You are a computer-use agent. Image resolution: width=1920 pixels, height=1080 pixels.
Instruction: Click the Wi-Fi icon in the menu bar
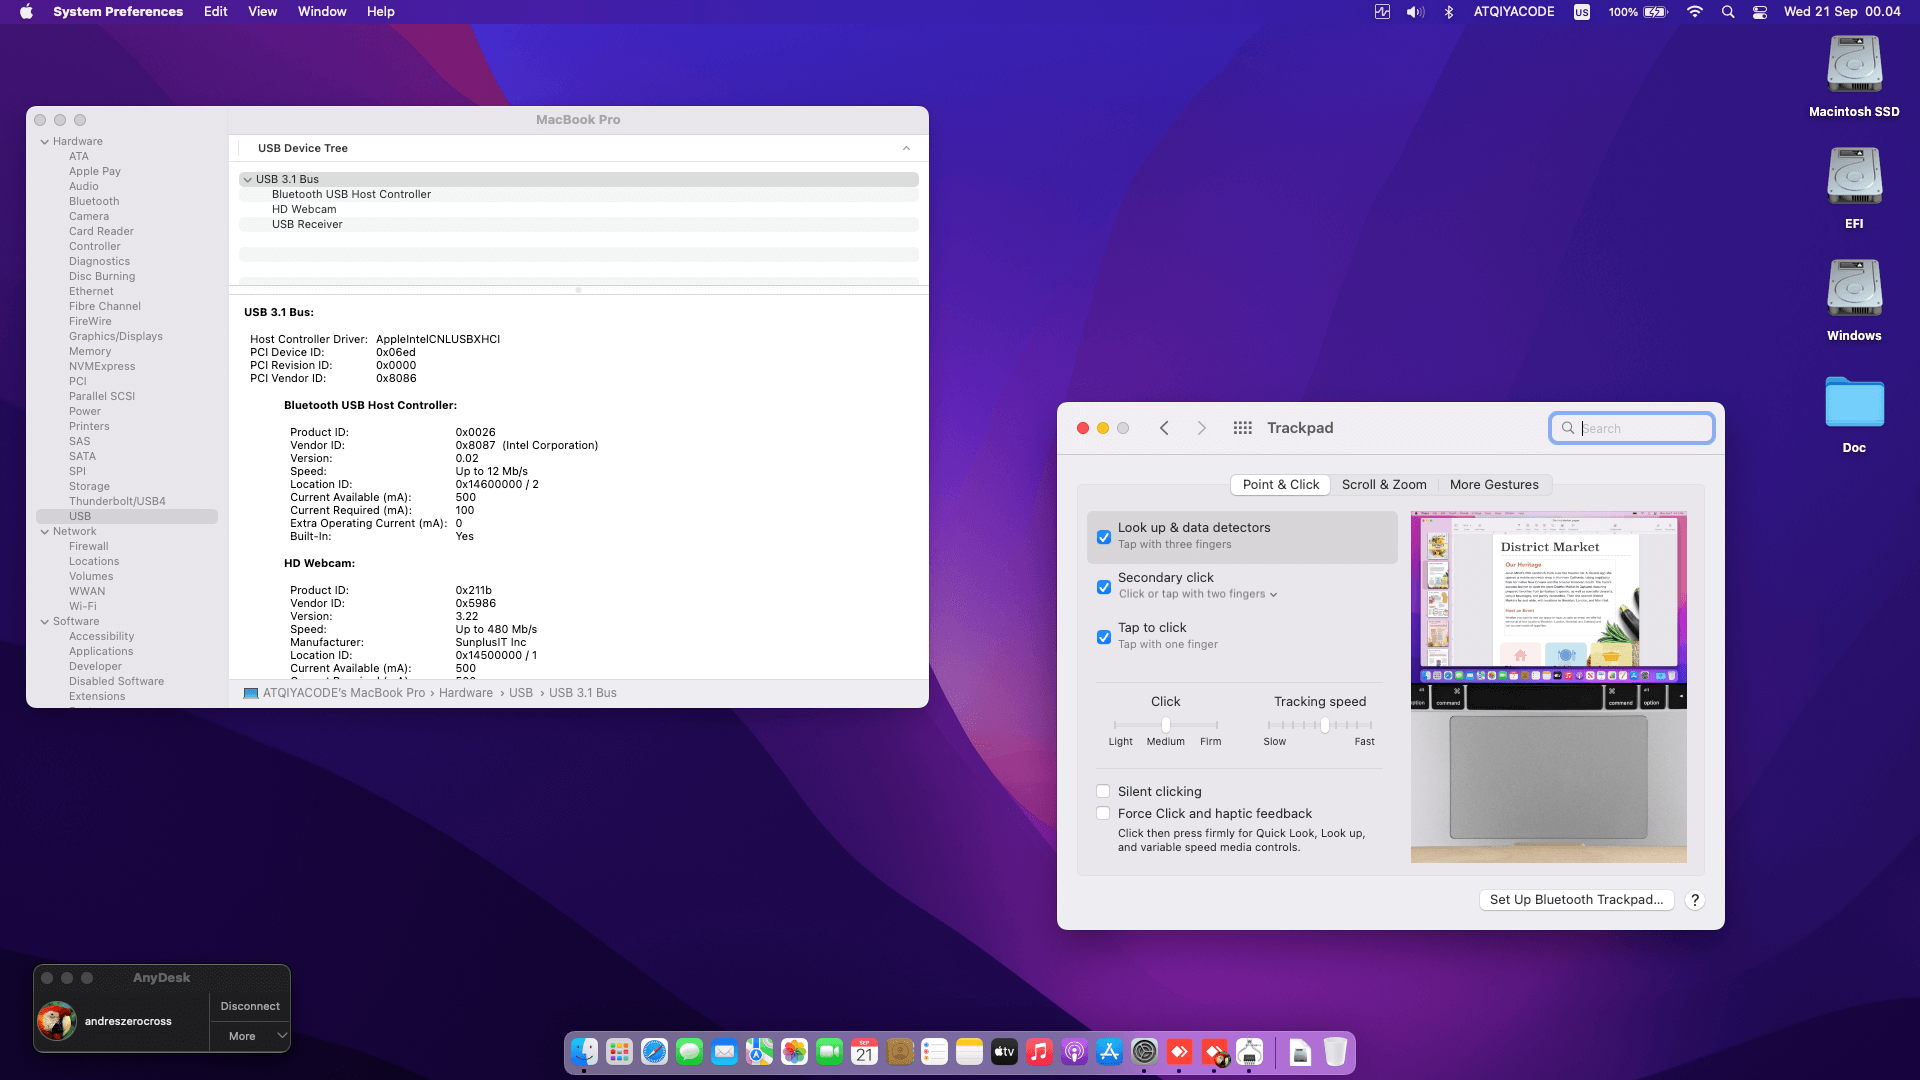[x=1694, y=12]
